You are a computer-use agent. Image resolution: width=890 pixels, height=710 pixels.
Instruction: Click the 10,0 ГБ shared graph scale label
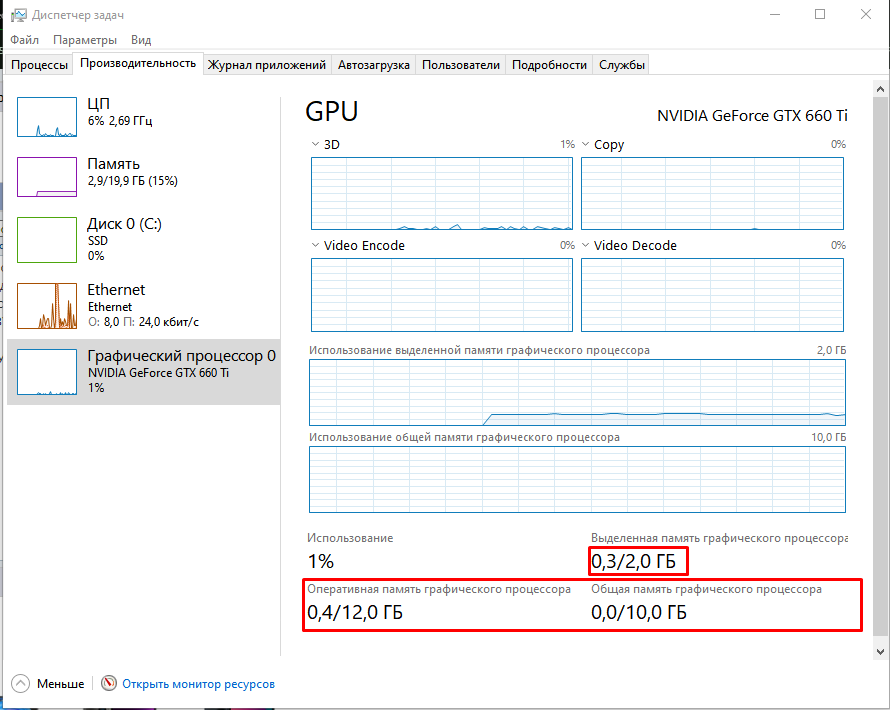[x=828, y=438]
